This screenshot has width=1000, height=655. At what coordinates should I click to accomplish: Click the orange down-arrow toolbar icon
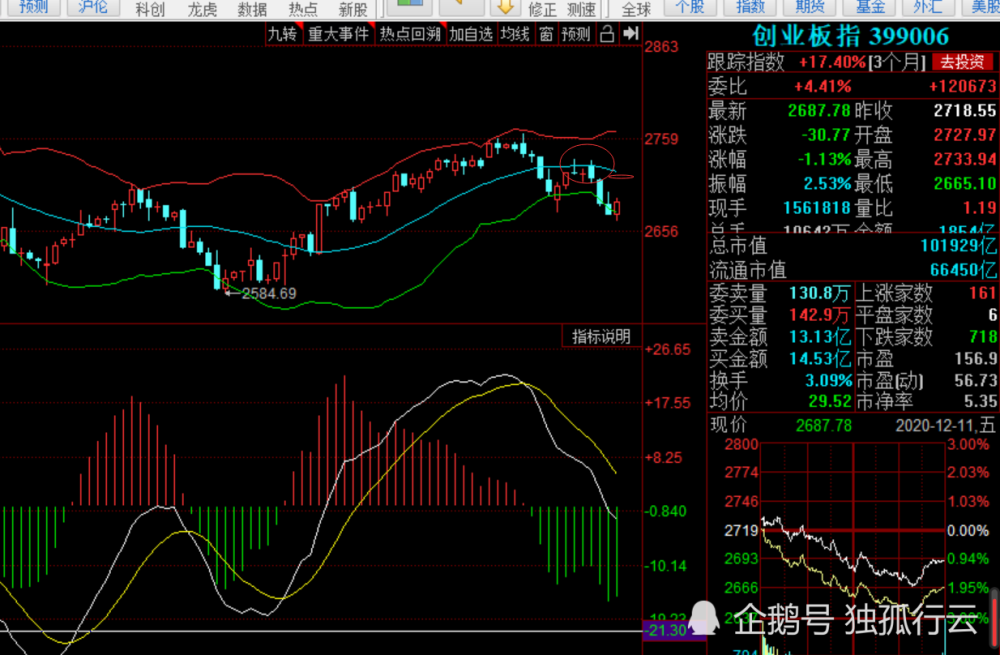[x=505, y=8]
